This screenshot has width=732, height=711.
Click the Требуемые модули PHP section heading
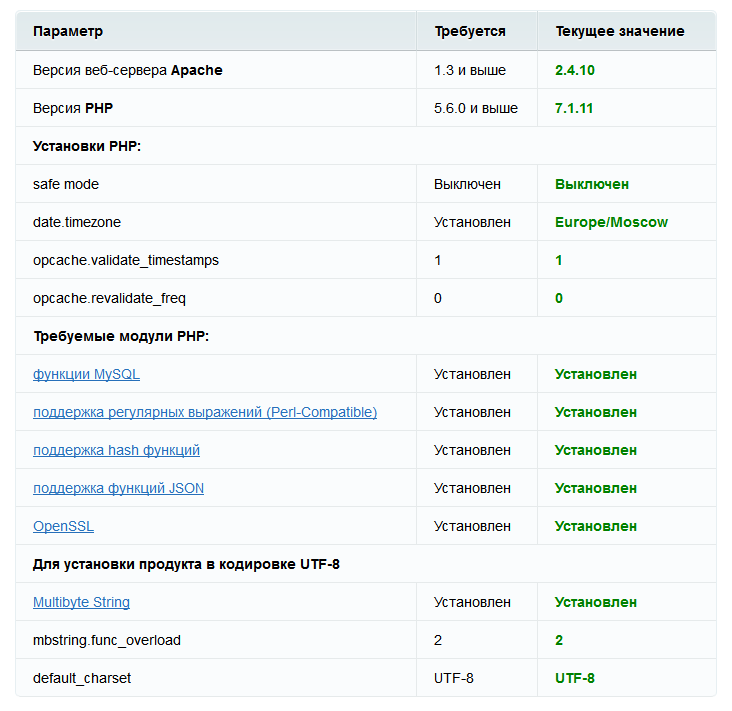(x=121, y=336)
